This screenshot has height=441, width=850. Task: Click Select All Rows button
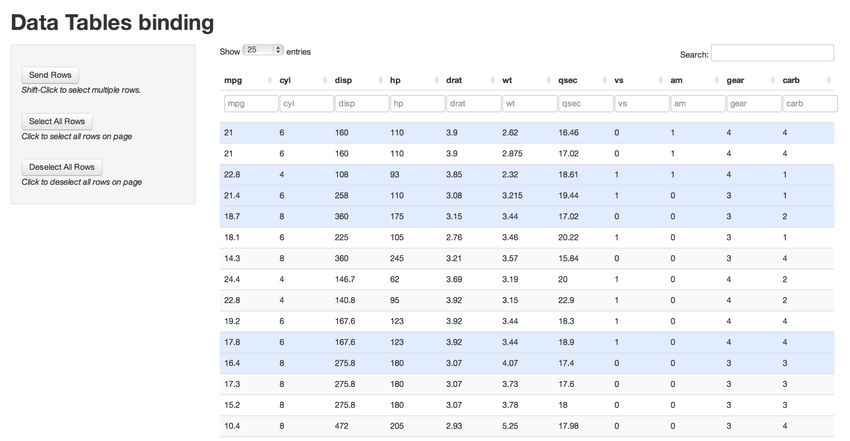pyautogui.click(x=57, y=121)
